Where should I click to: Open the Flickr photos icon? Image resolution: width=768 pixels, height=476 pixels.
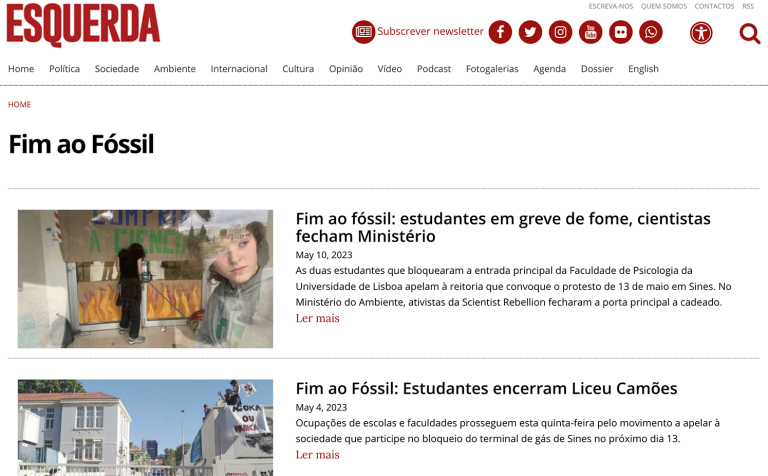(x=621, y=32)
